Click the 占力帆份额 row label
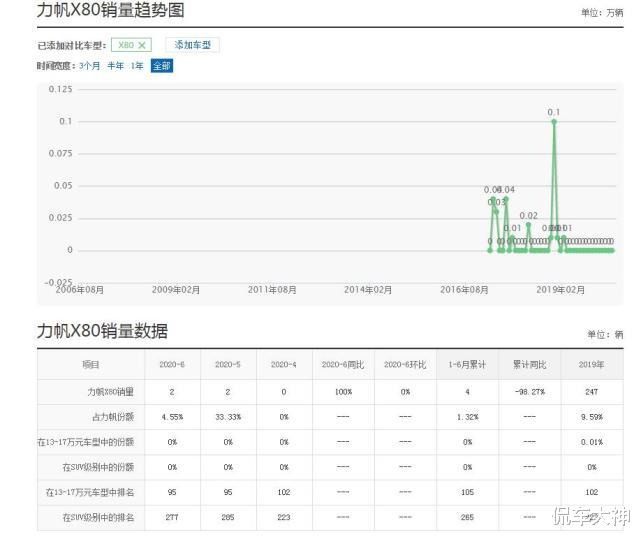 113,417
